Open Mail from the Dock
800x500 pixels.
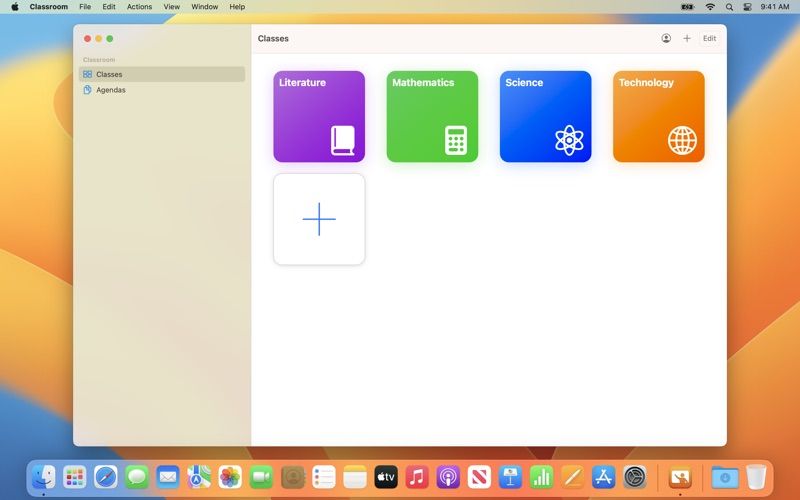click(168, 478)
